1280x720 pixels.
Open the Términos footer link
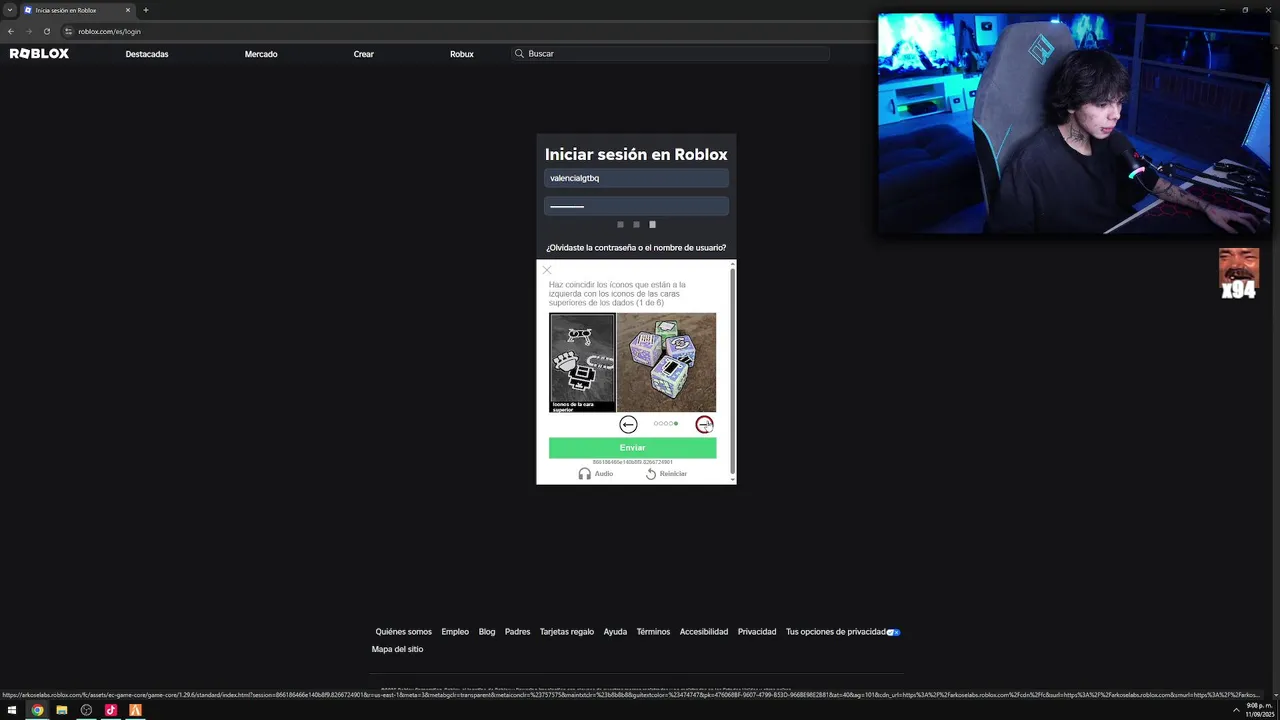point(653,632)
